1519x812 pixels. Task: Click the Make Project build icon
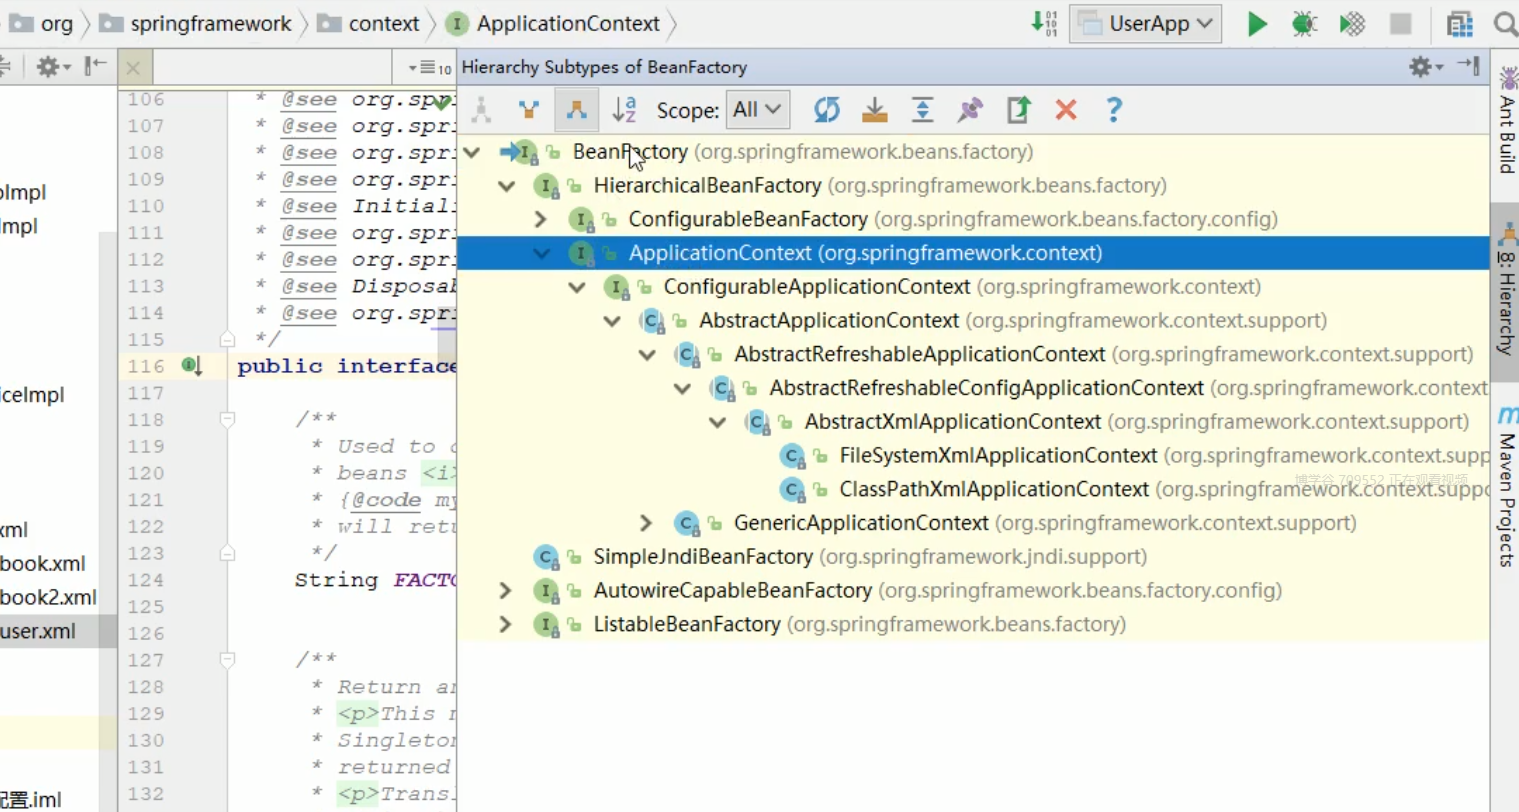point(1044,23)
